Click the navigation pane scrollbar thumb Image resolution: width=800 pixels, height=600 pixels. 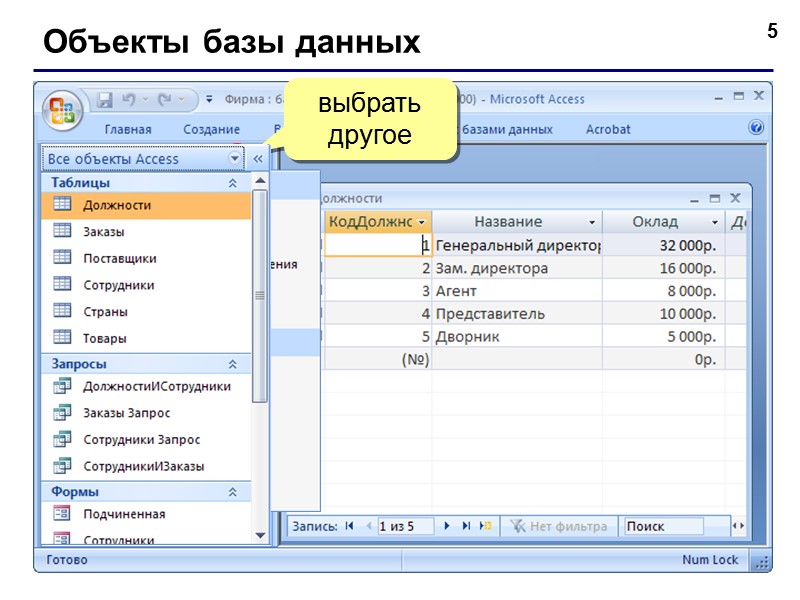coord(260,296)
